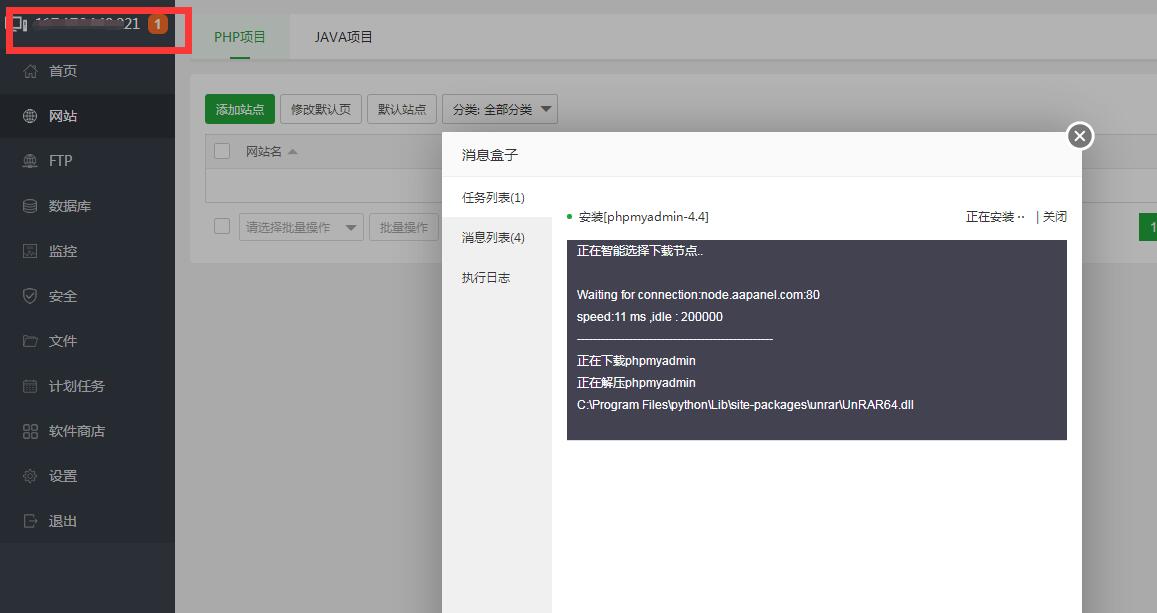
Task: Cancel install via the 关闭 link
Action: click(1054, 216)
